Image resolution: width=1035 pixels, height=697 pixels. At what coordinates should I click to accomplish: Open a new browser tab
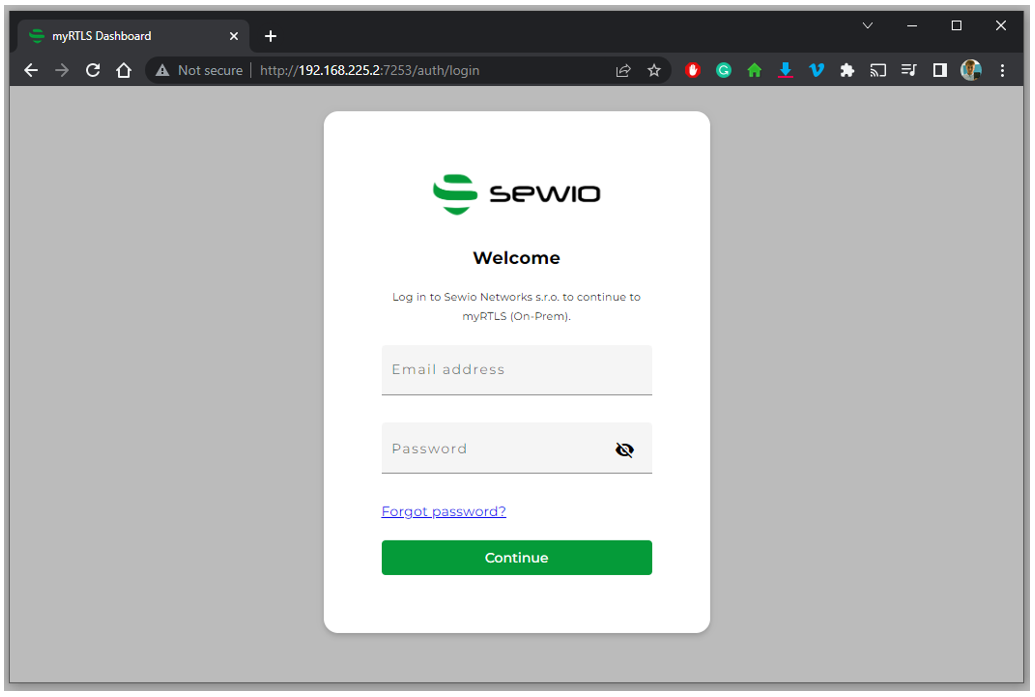(x=270, y=35)
